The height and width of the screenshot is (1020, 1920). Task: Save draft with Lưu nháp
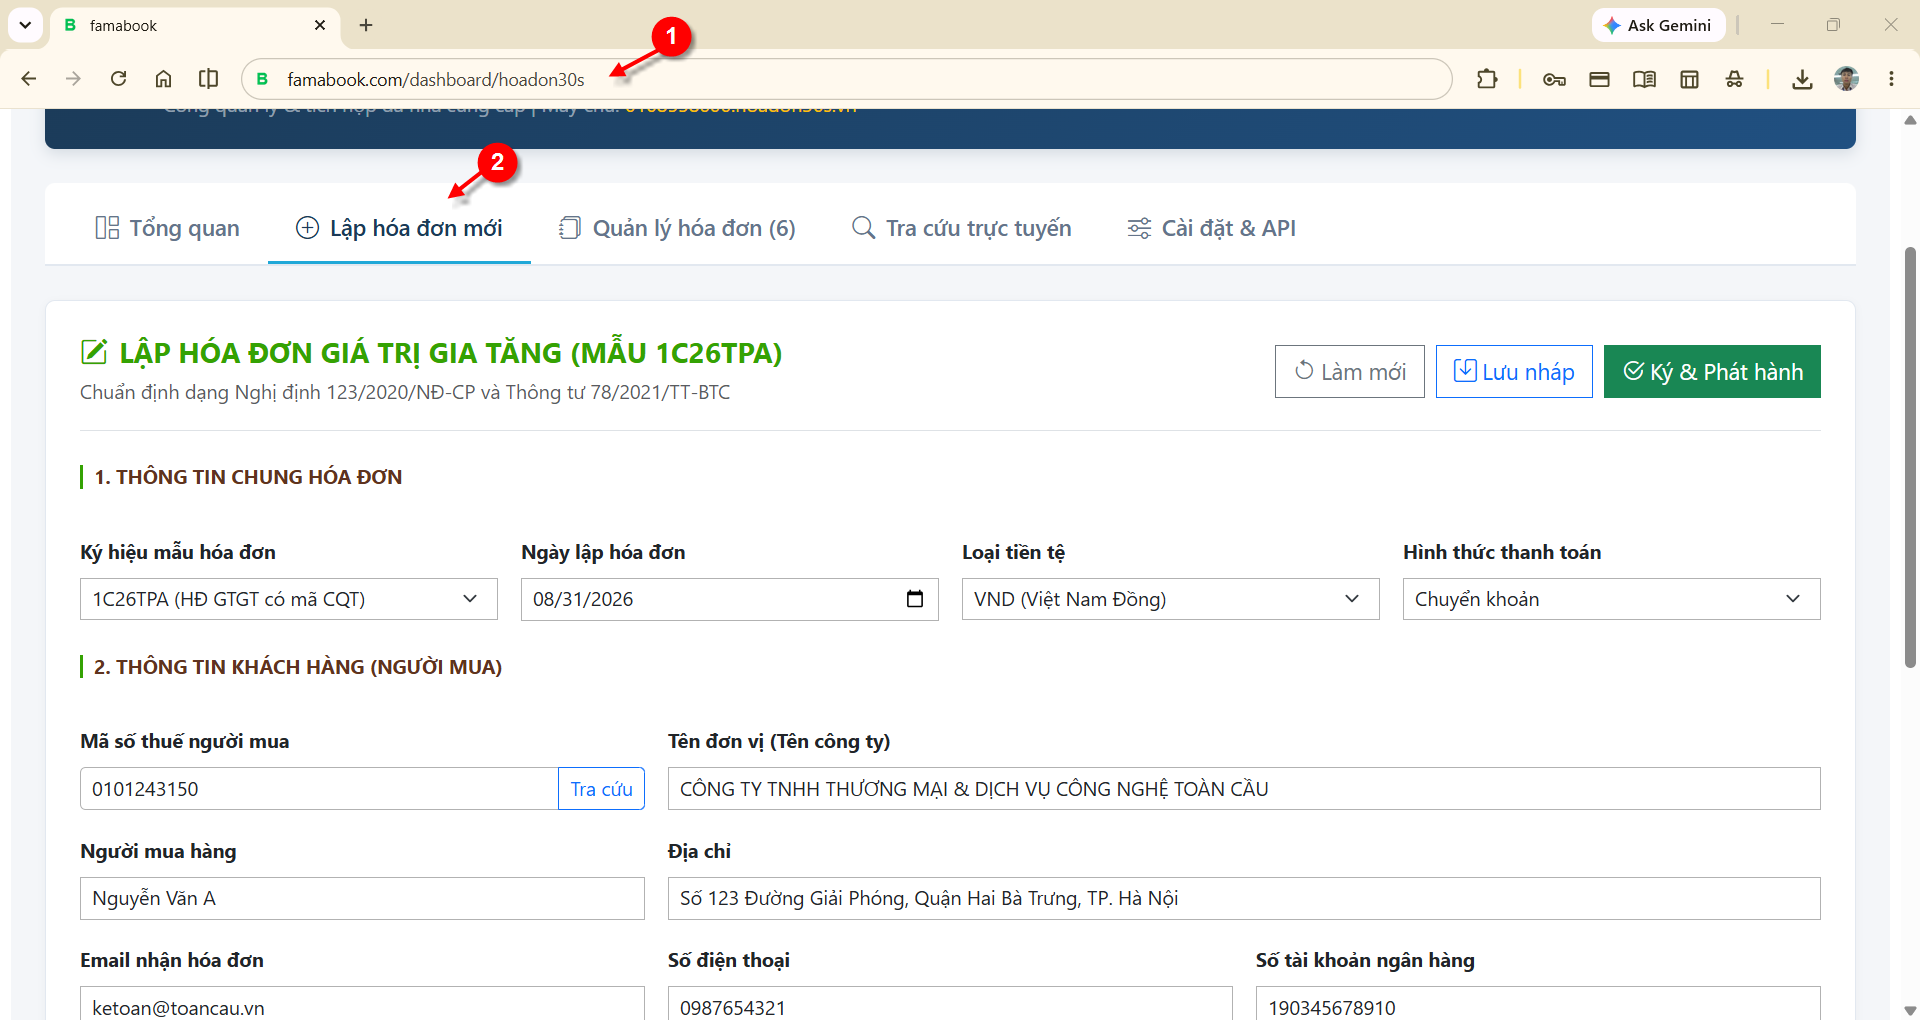point(1514,371)
